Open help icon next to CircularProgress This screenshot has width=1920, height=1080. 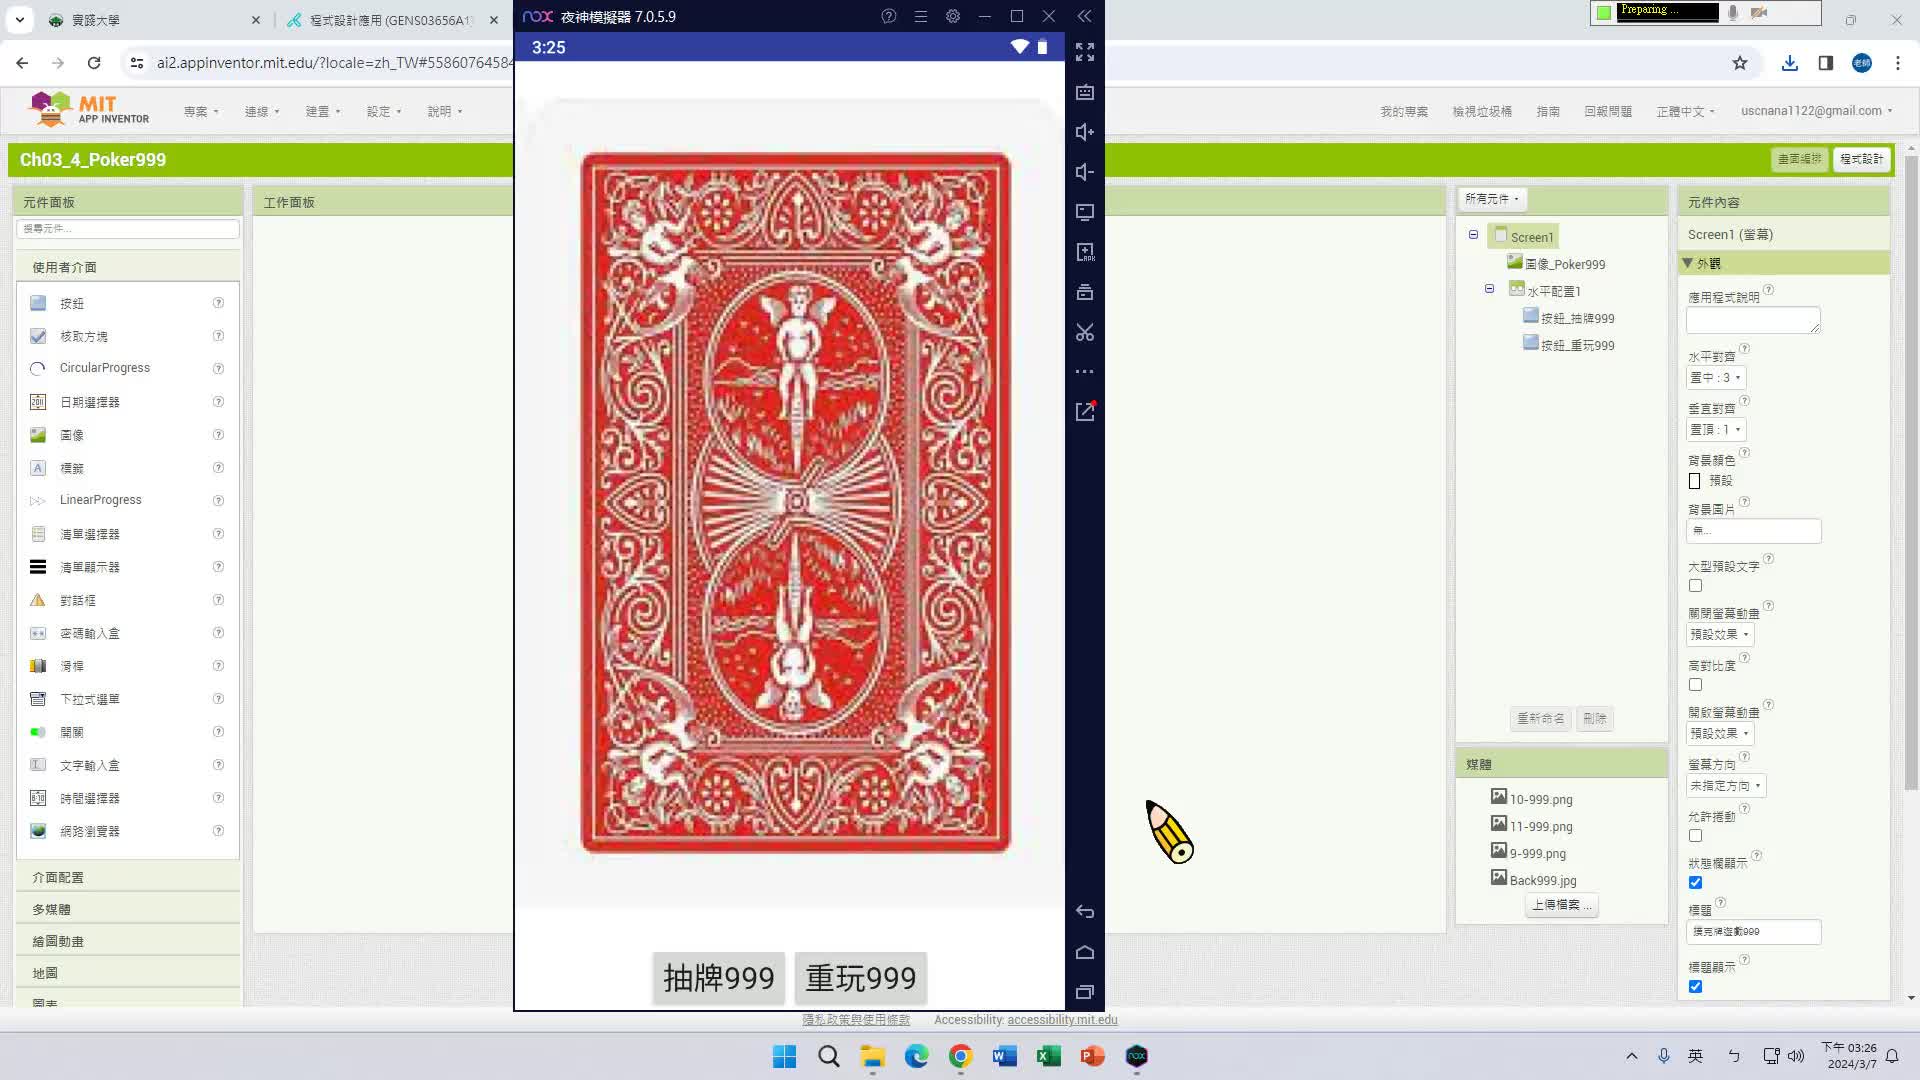tap(218, 368)
